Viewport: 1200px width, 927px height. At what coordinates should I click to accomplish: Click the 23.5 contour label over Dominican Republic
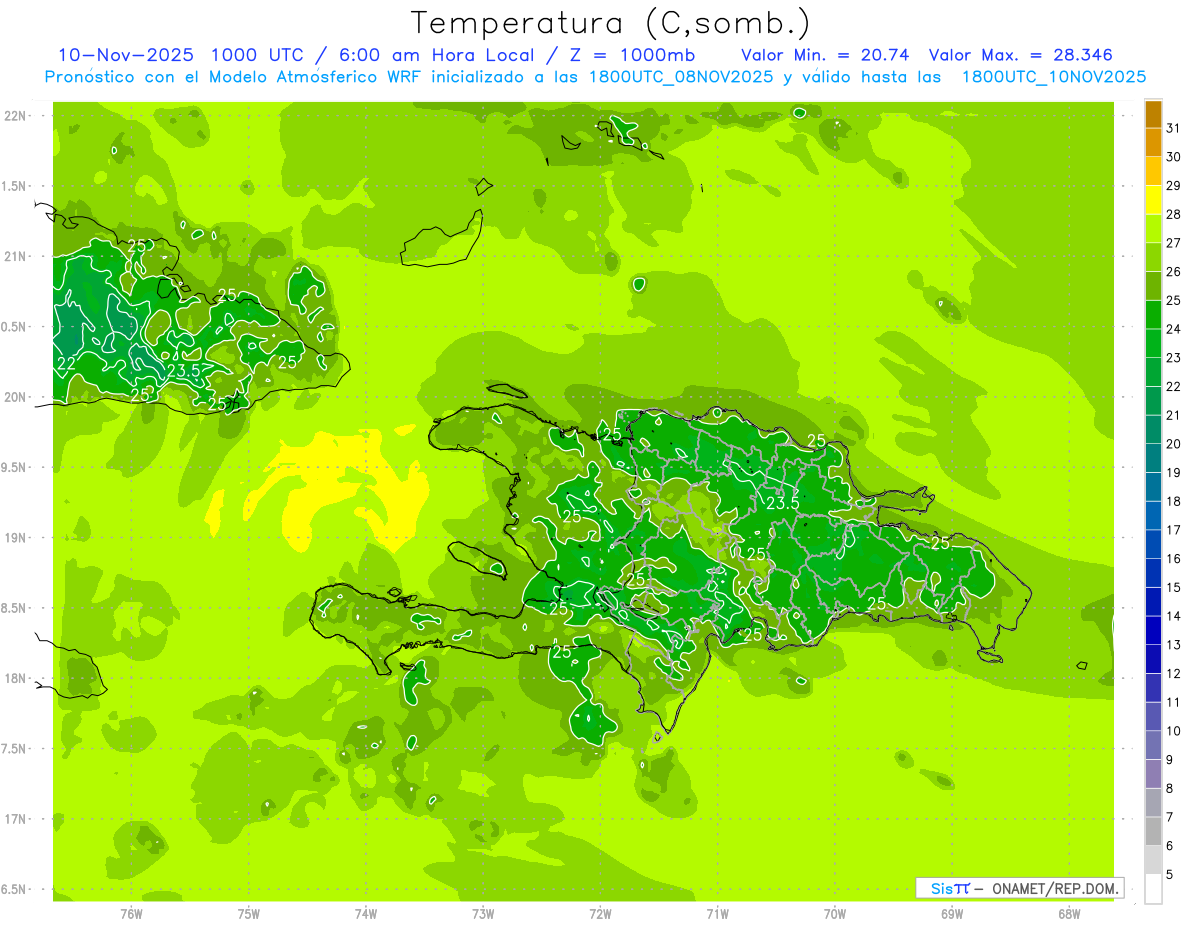(x=782, y=503)
